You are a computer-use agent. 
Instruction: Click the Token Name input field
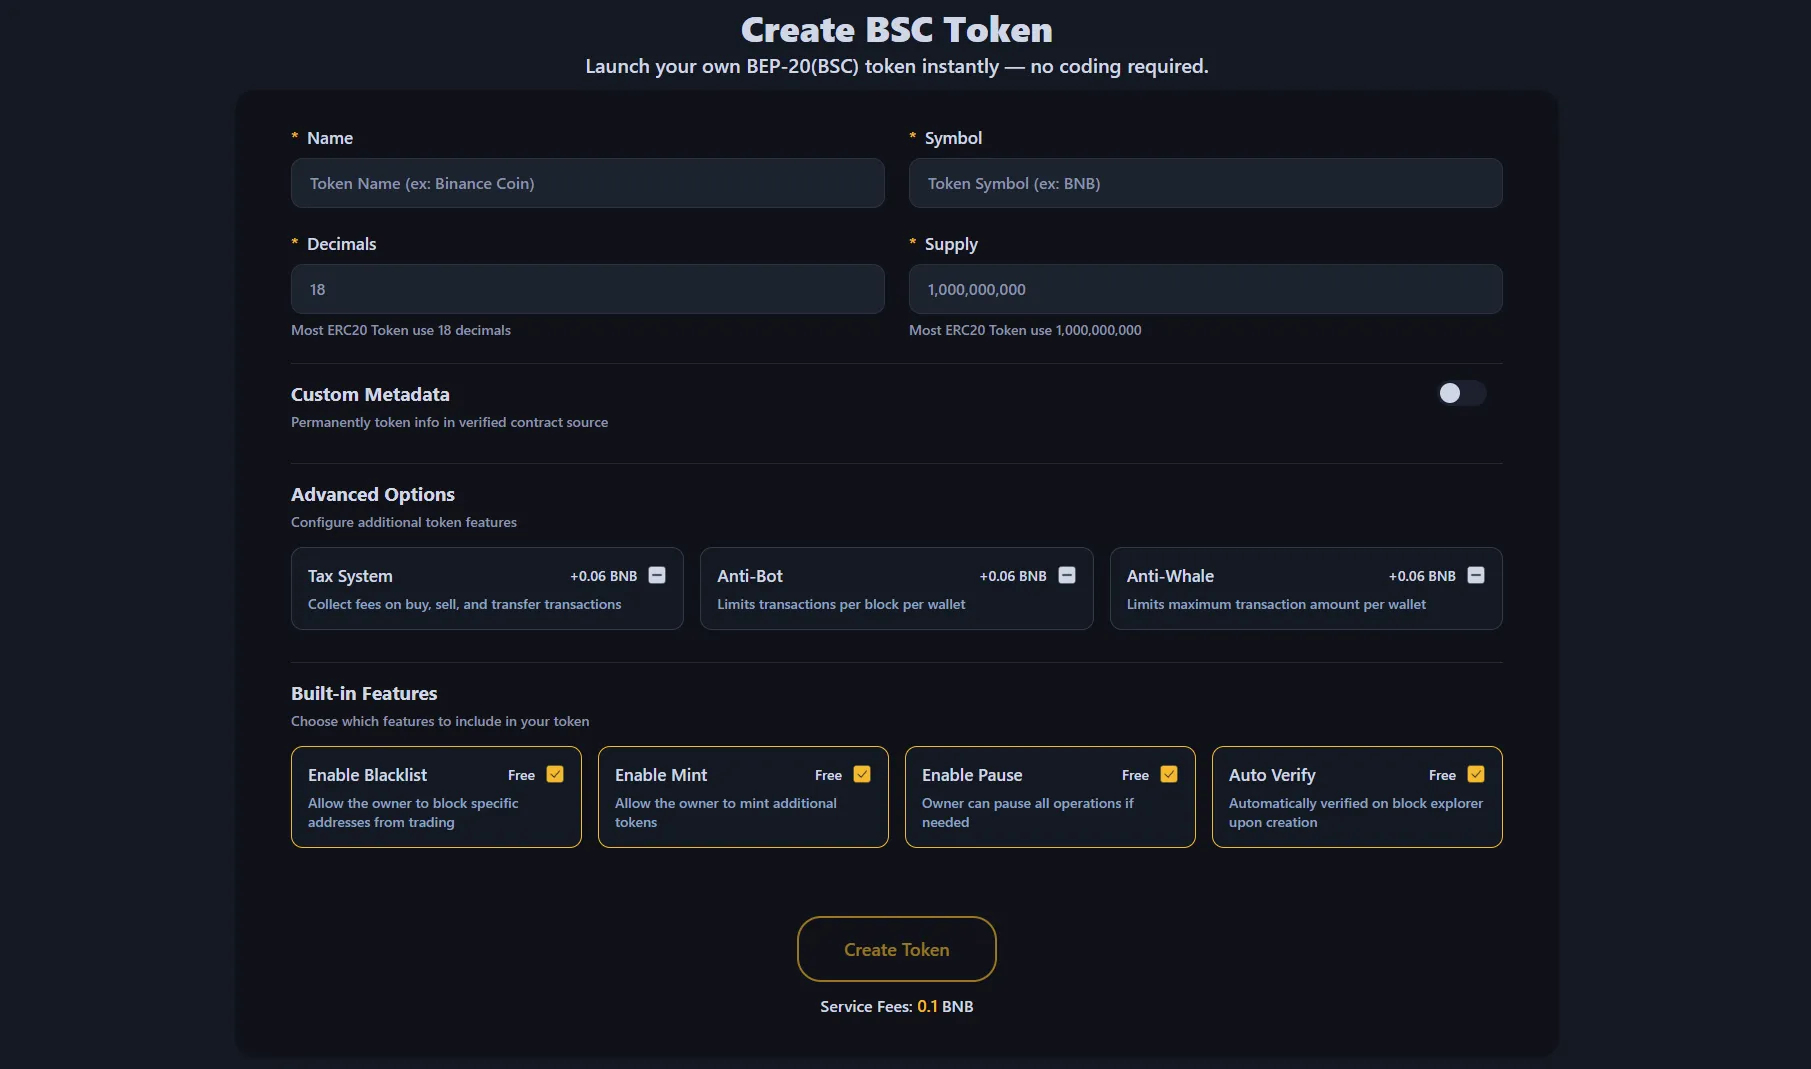click(587, 183)
